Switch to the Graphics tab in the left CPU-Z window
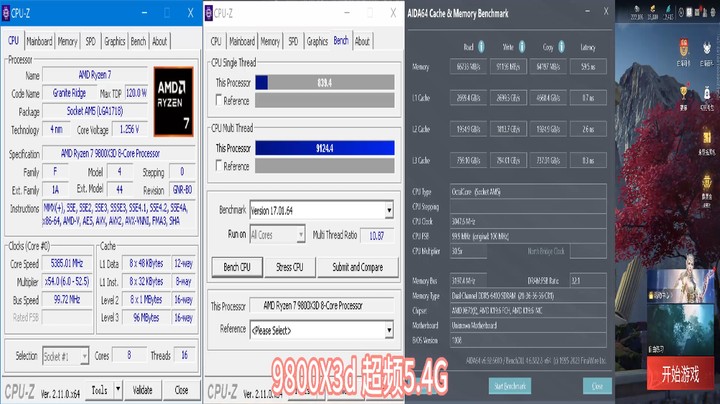This screenshot has height=404, width=720. 114,41
